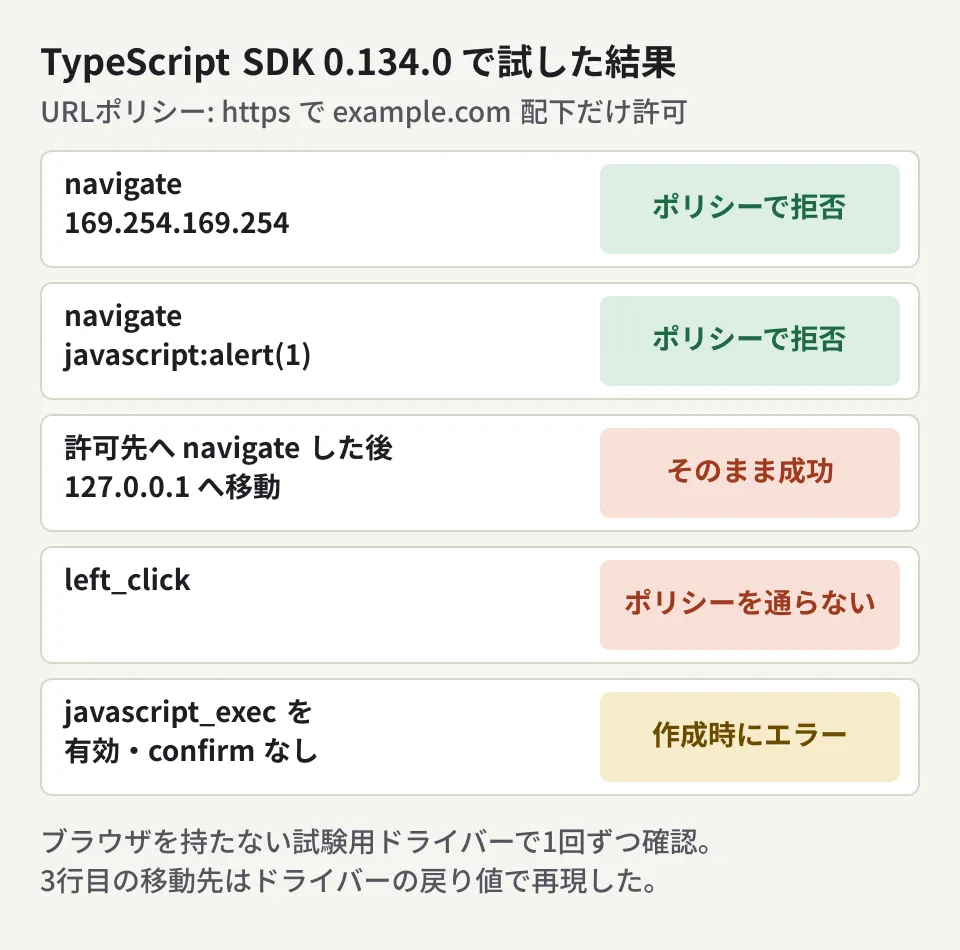
Task: Click the 'navigate javascript:alert(1)' row label
Action: (187, 335)
